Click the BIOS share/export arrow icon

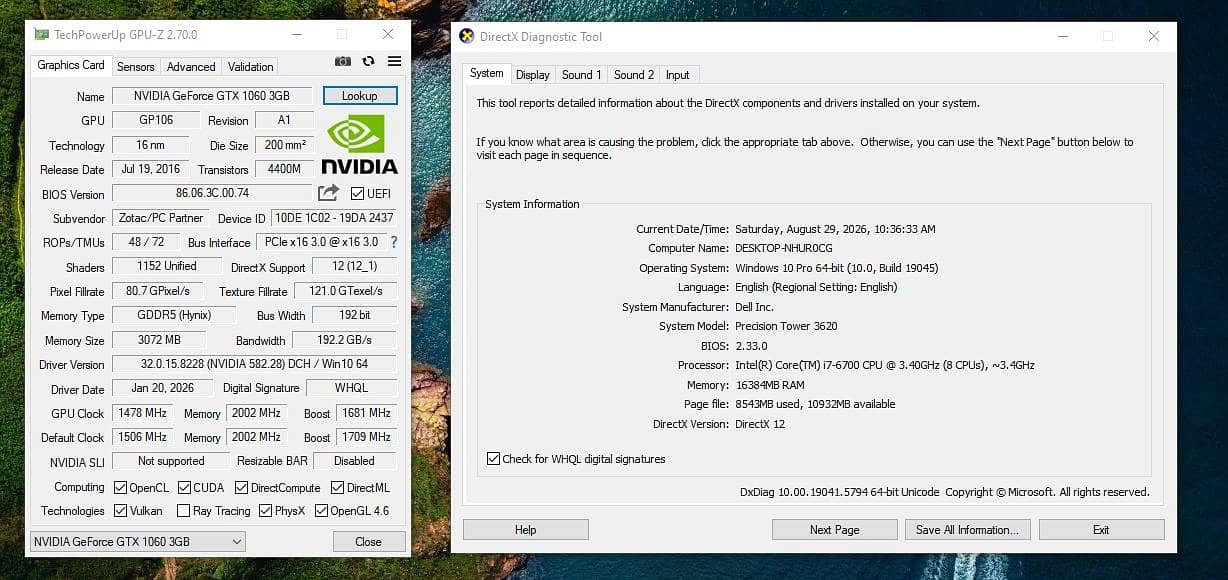click(328, 193)
